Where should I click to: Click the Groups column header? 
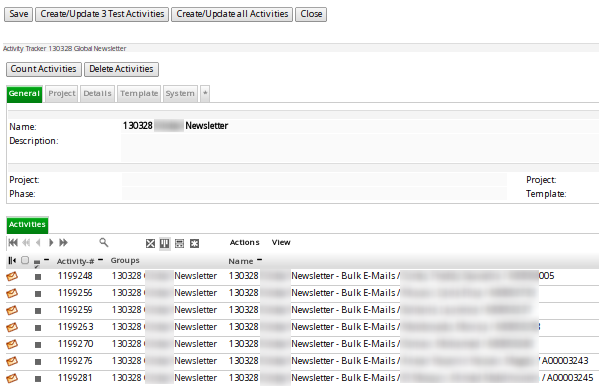[x=125, y=260]
